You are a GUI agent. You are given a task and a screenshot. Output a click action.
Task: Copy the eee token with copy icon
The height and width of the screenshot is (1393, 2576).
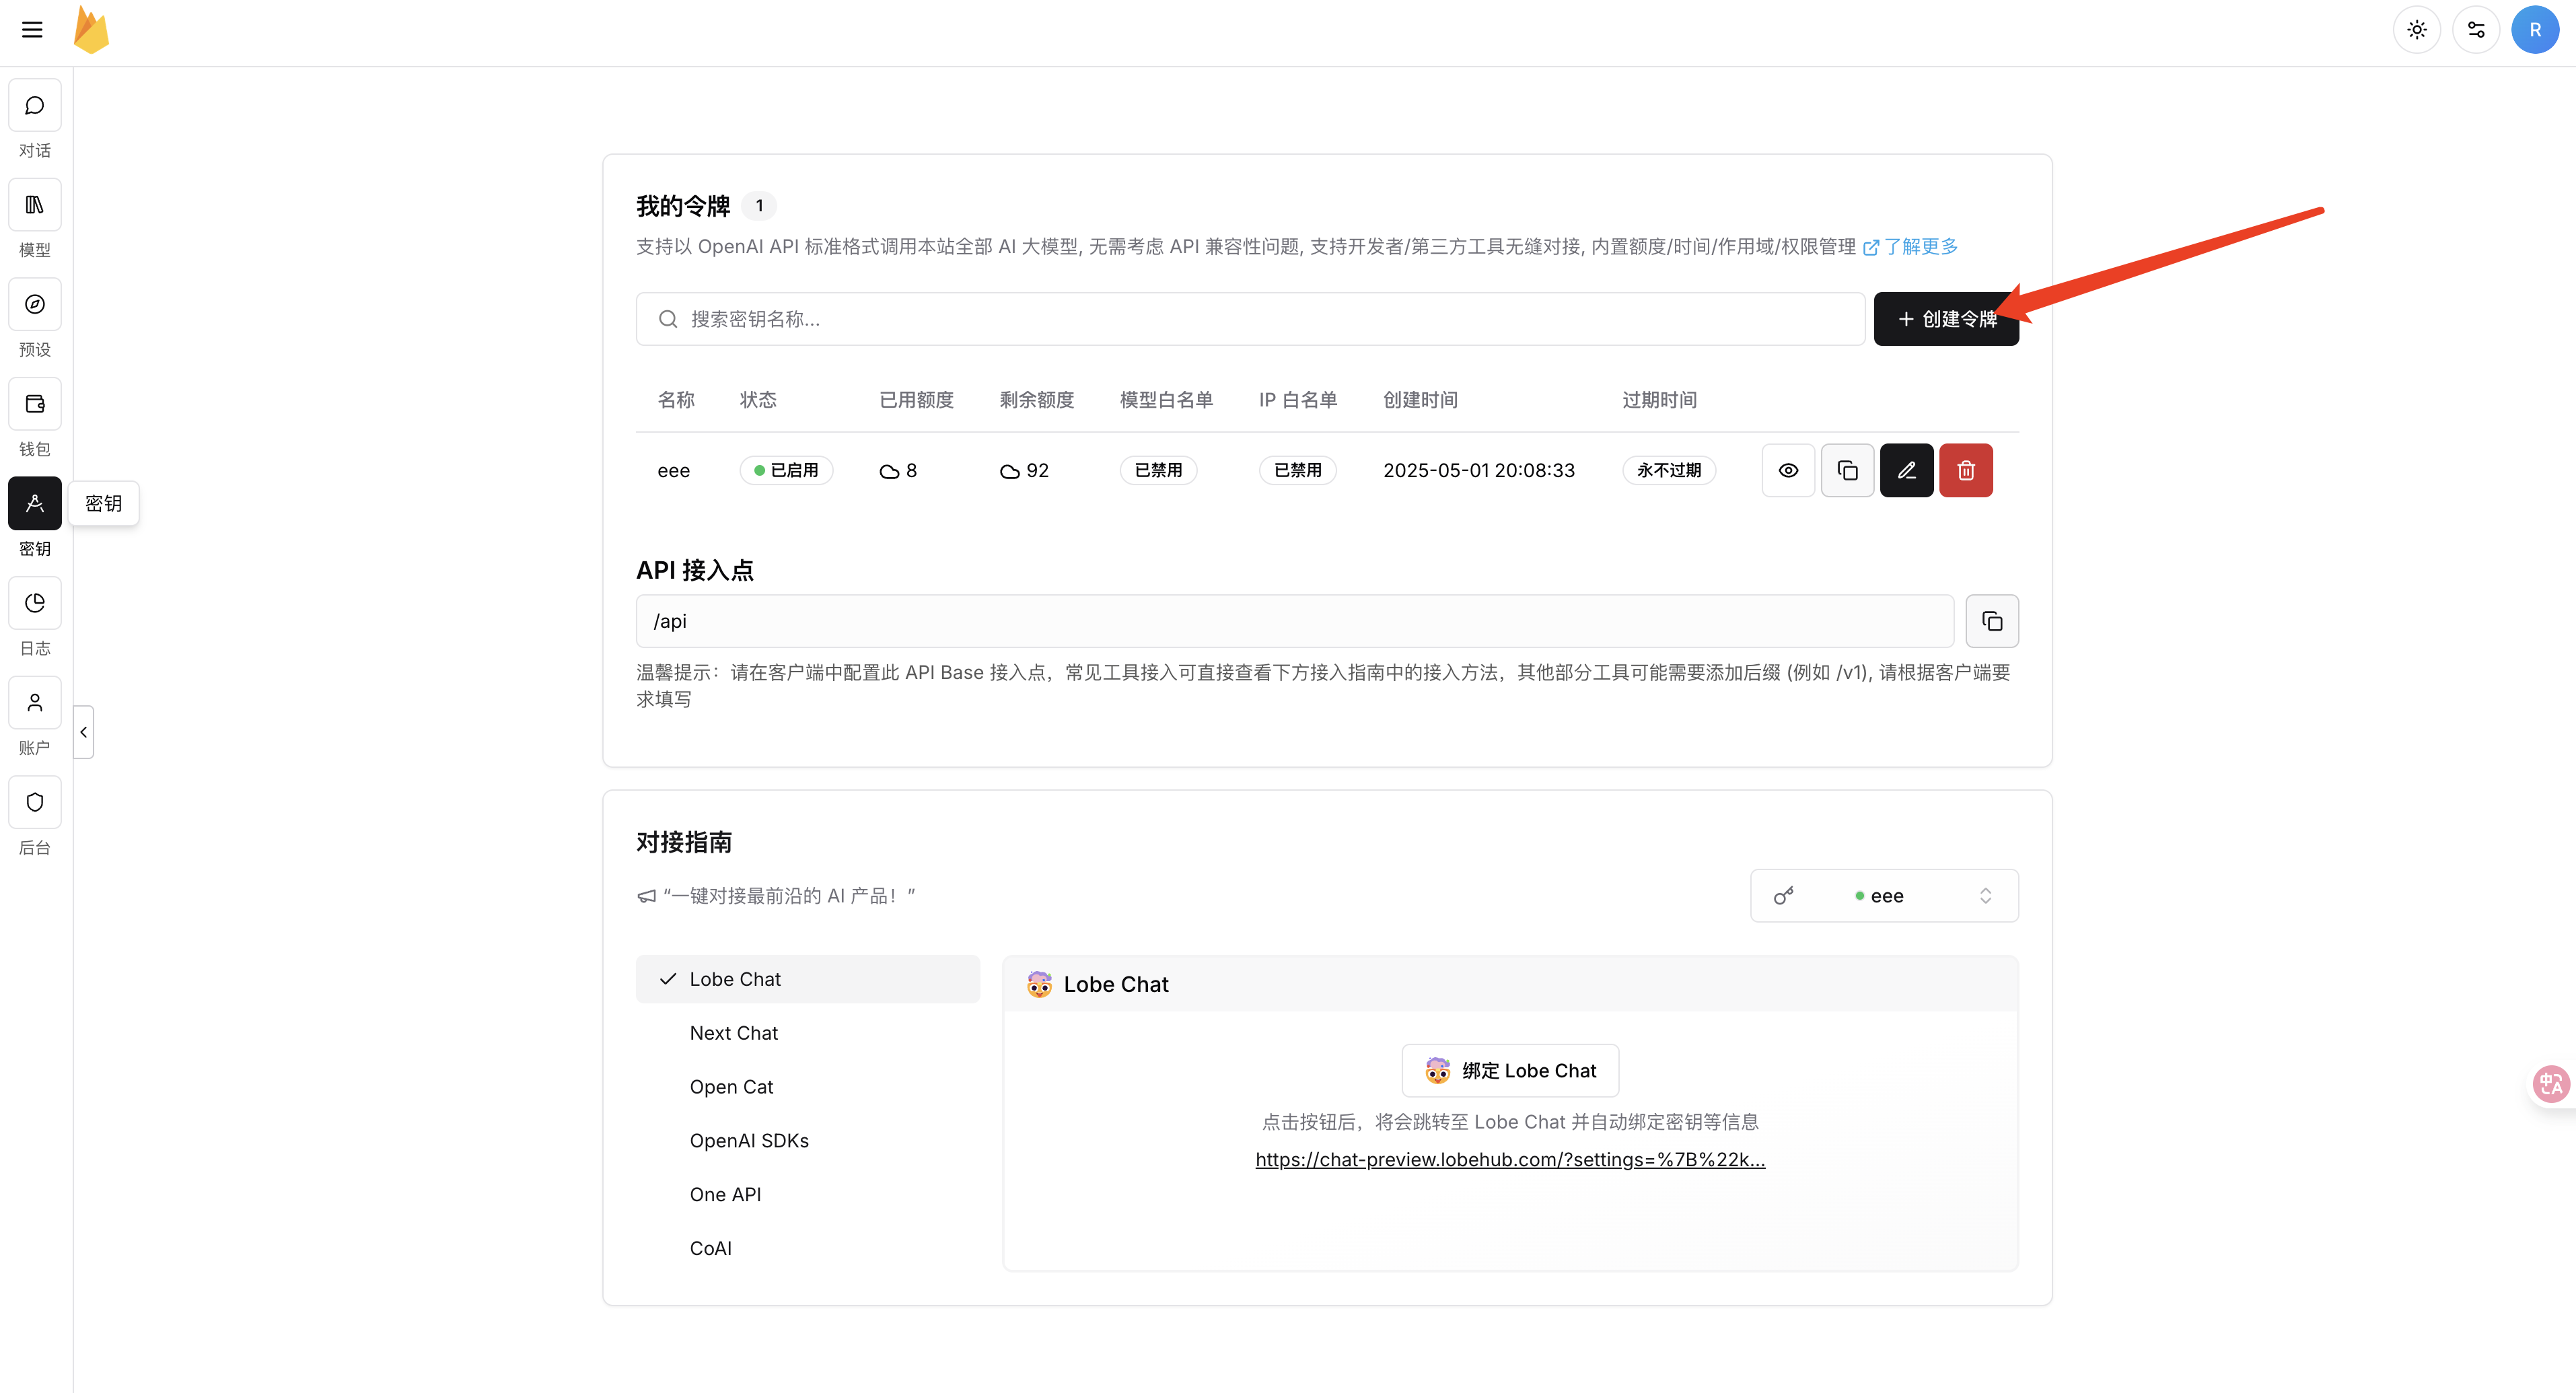(1847, 470)
